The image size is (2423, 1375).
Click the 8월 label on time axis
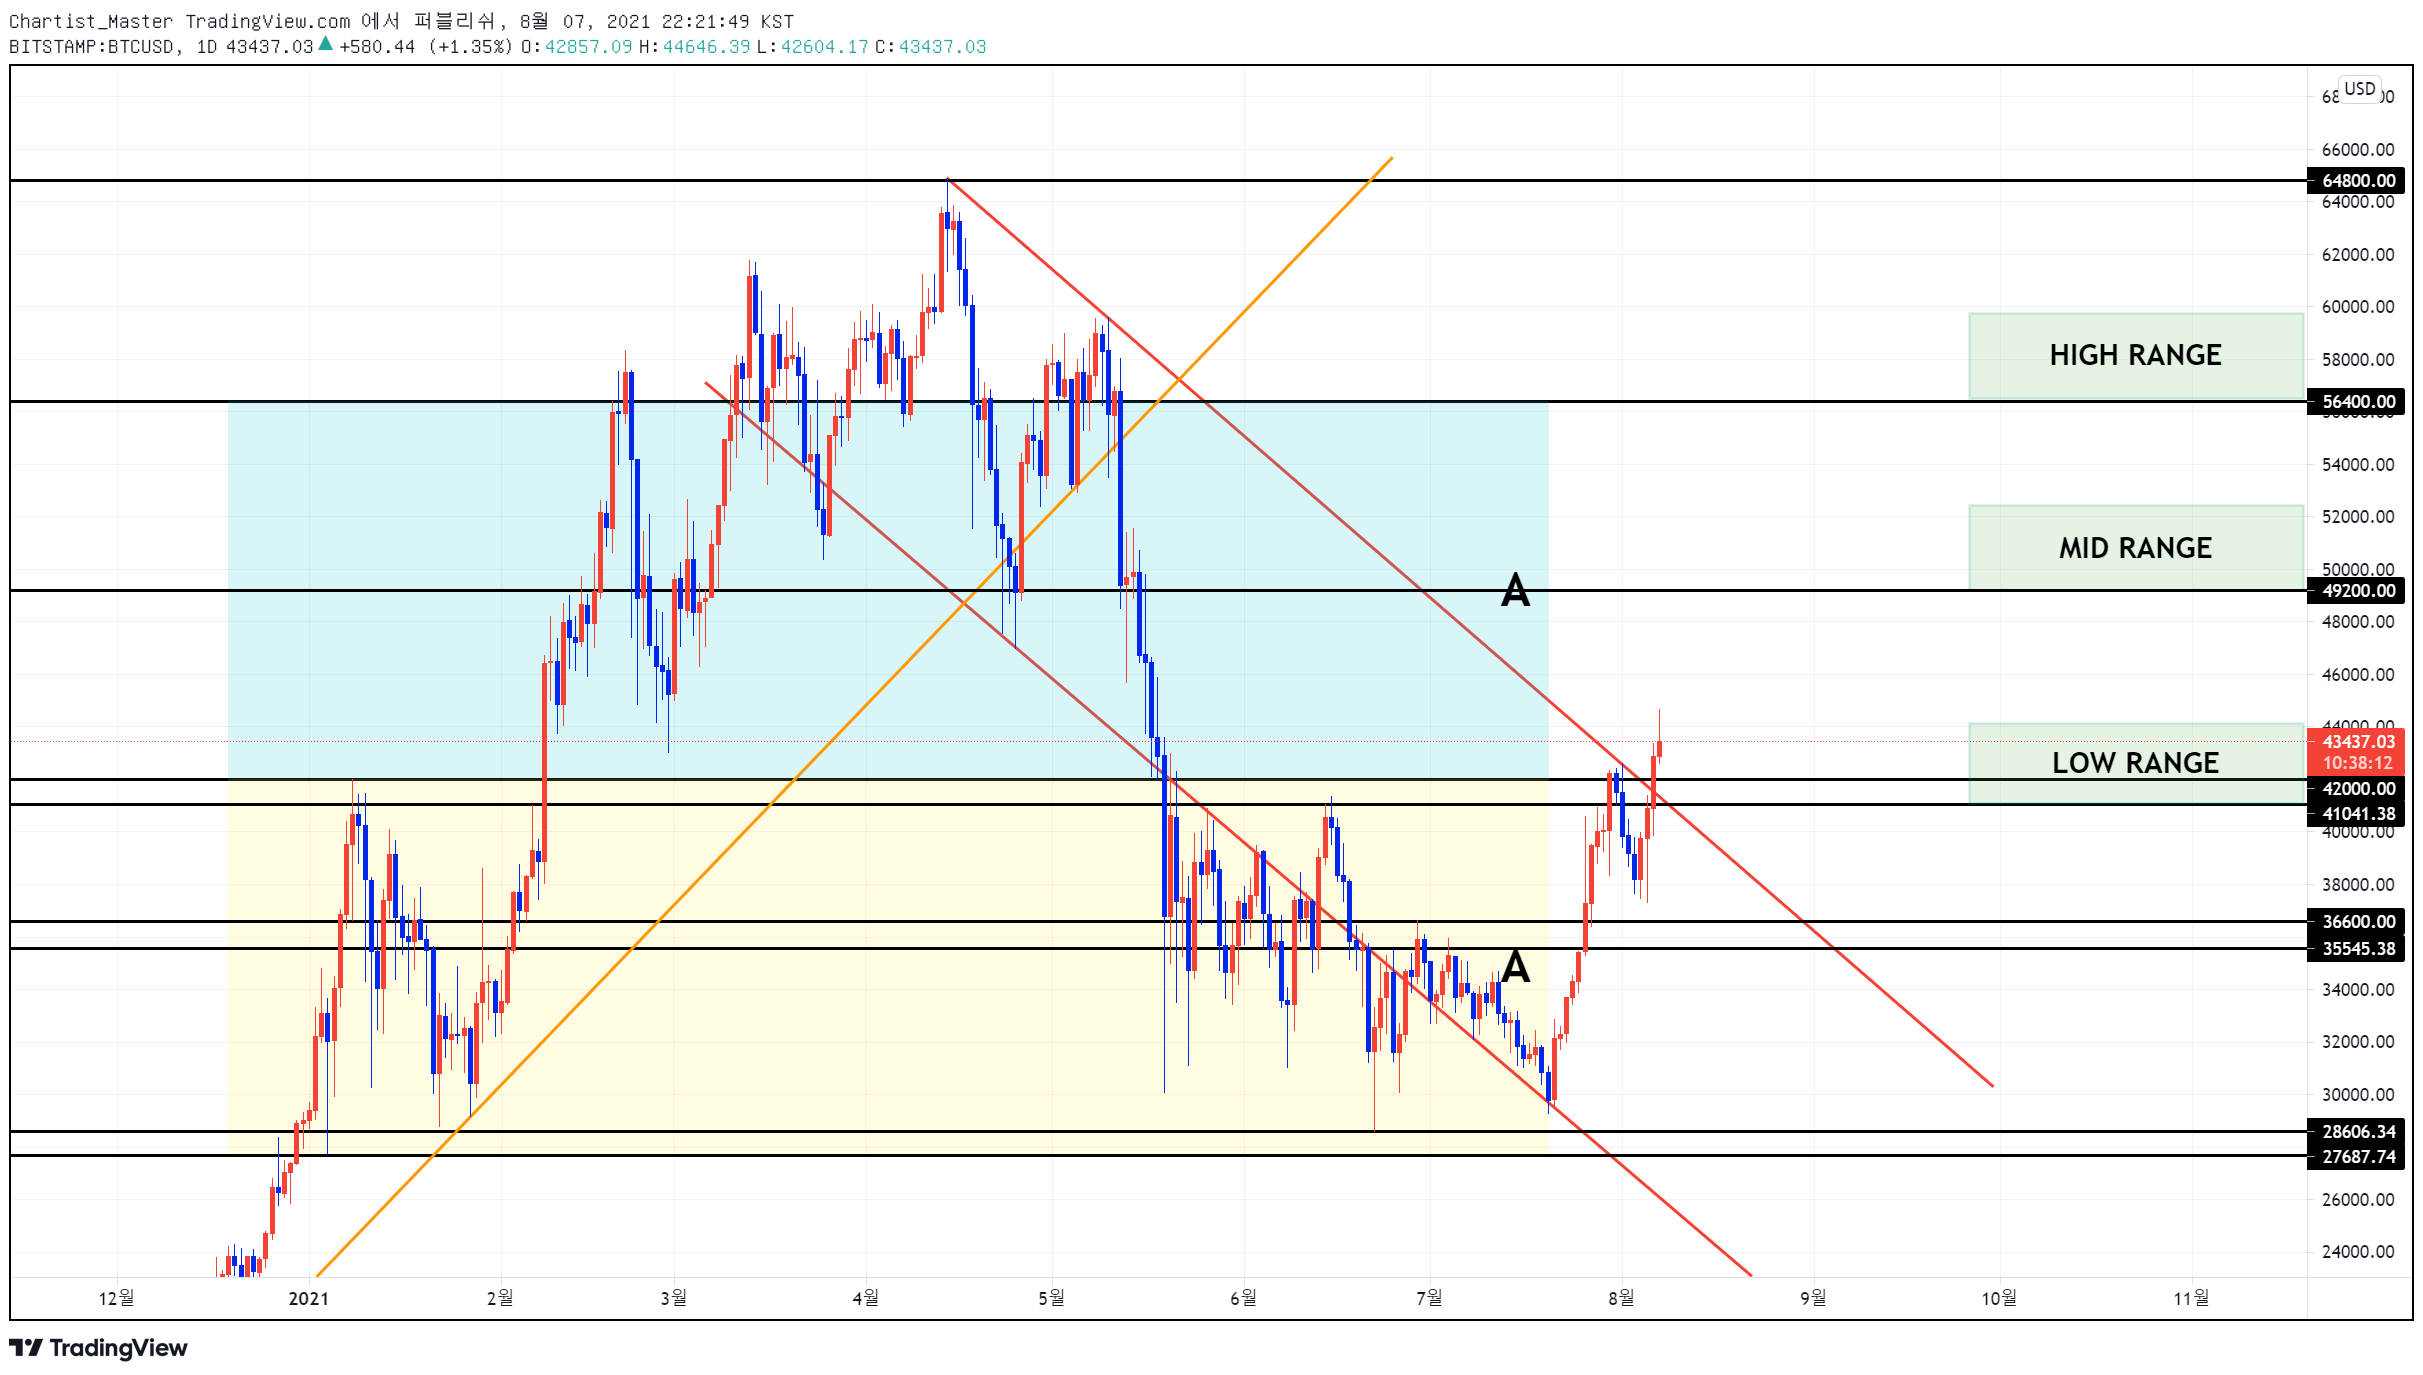coord(1621,1298)
